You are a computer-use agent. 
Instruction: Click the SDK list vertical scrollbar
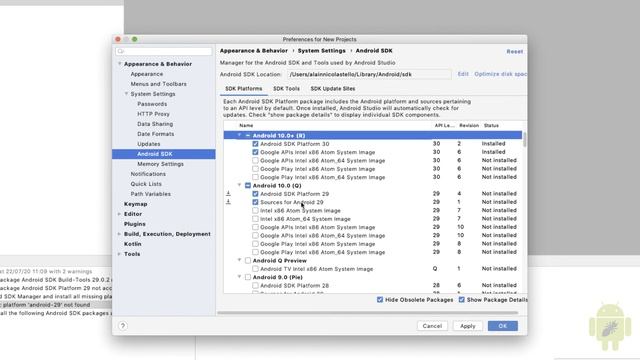524,140
